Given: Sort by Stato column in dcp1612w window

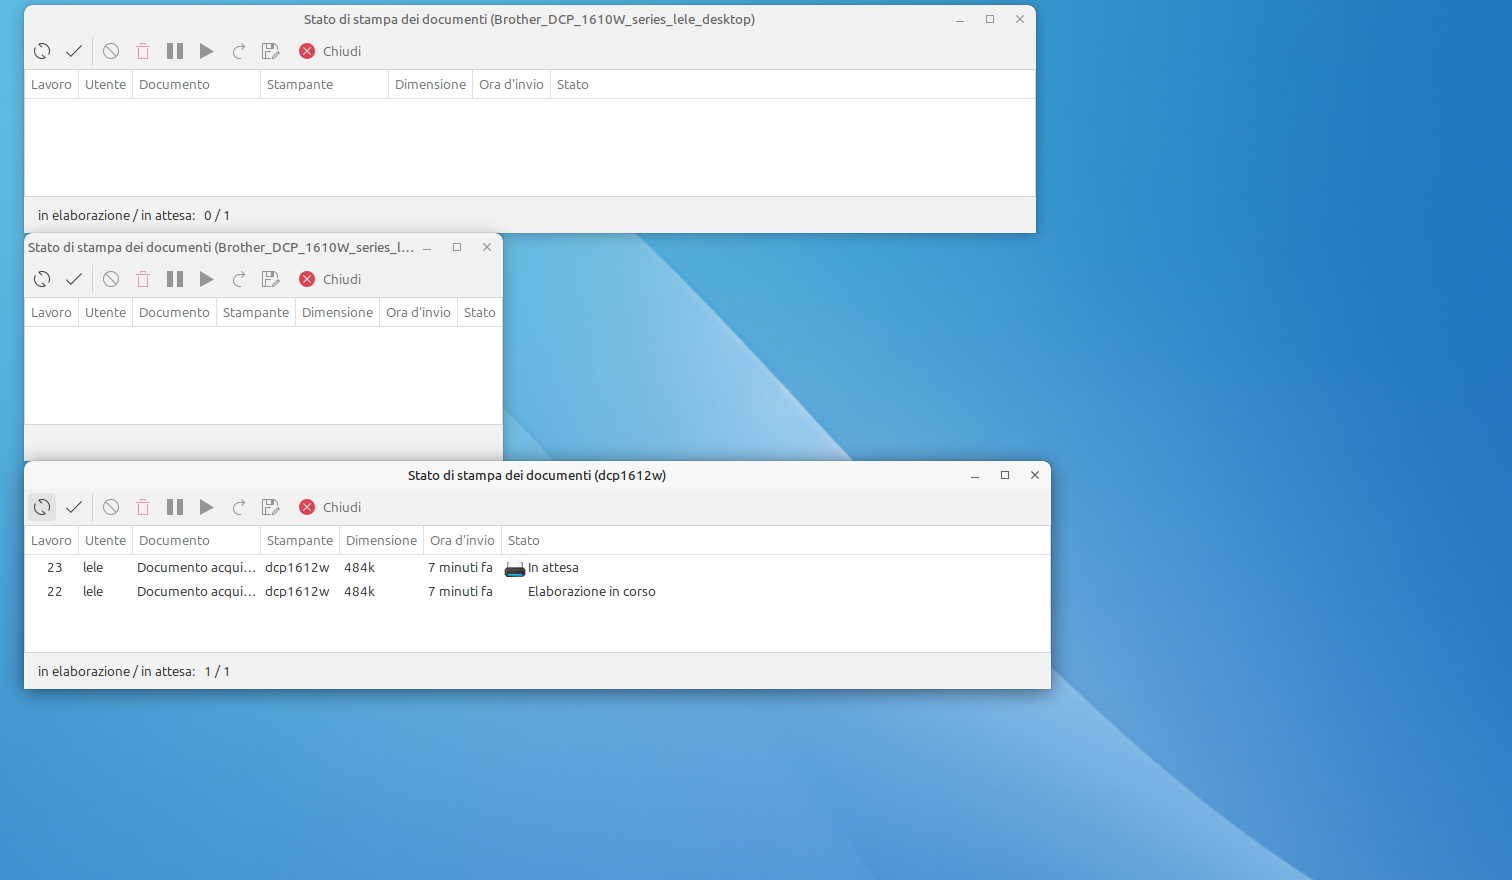Looking at the screenshot, I should click(775, 540).
